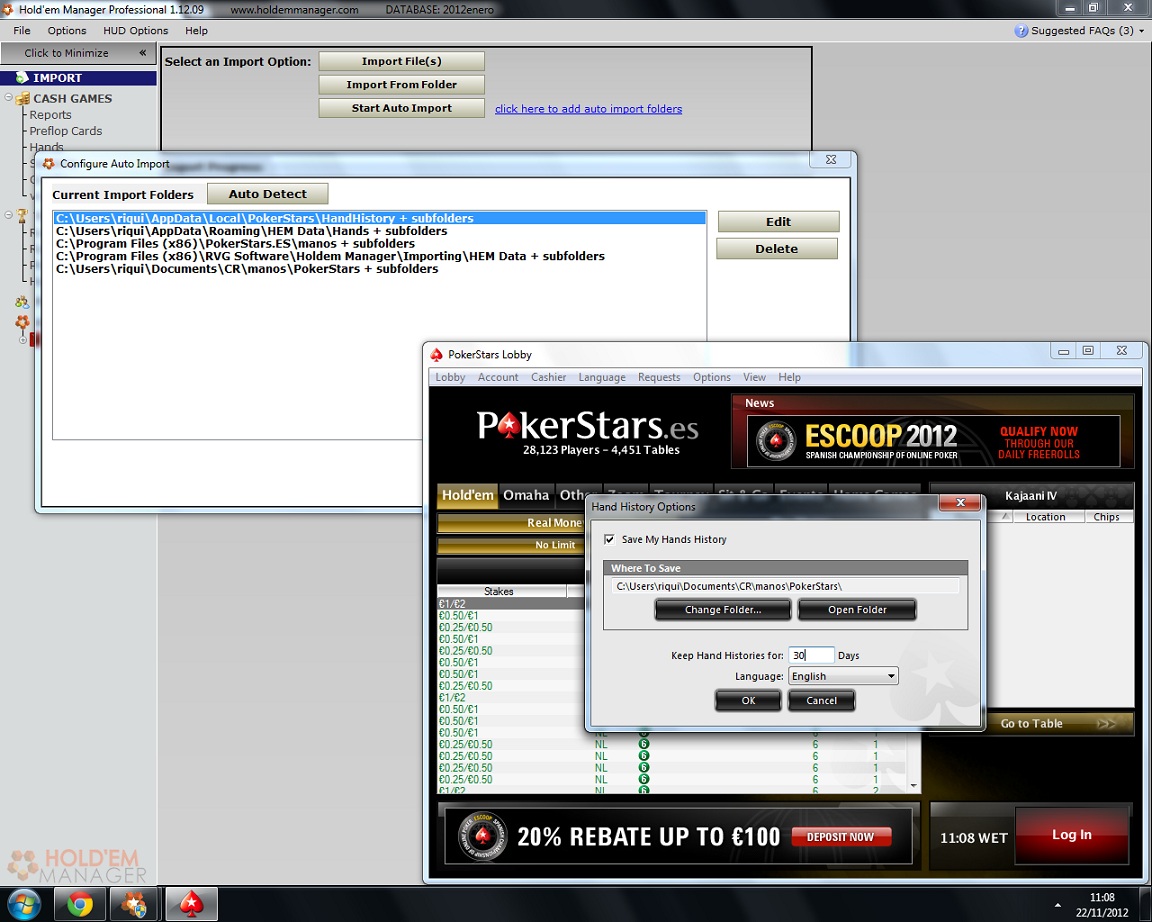Open the Options menu in PokerStars Lobby

712,377
